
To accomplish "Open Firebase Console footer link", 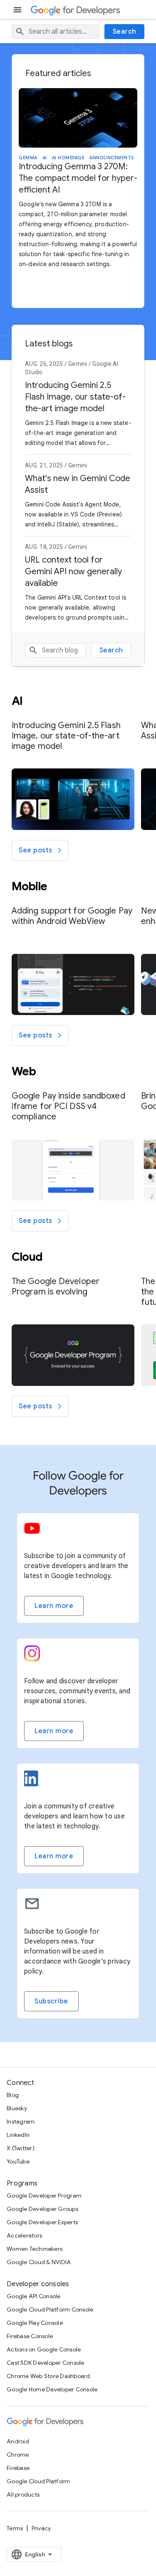I will coord(30,2336).
